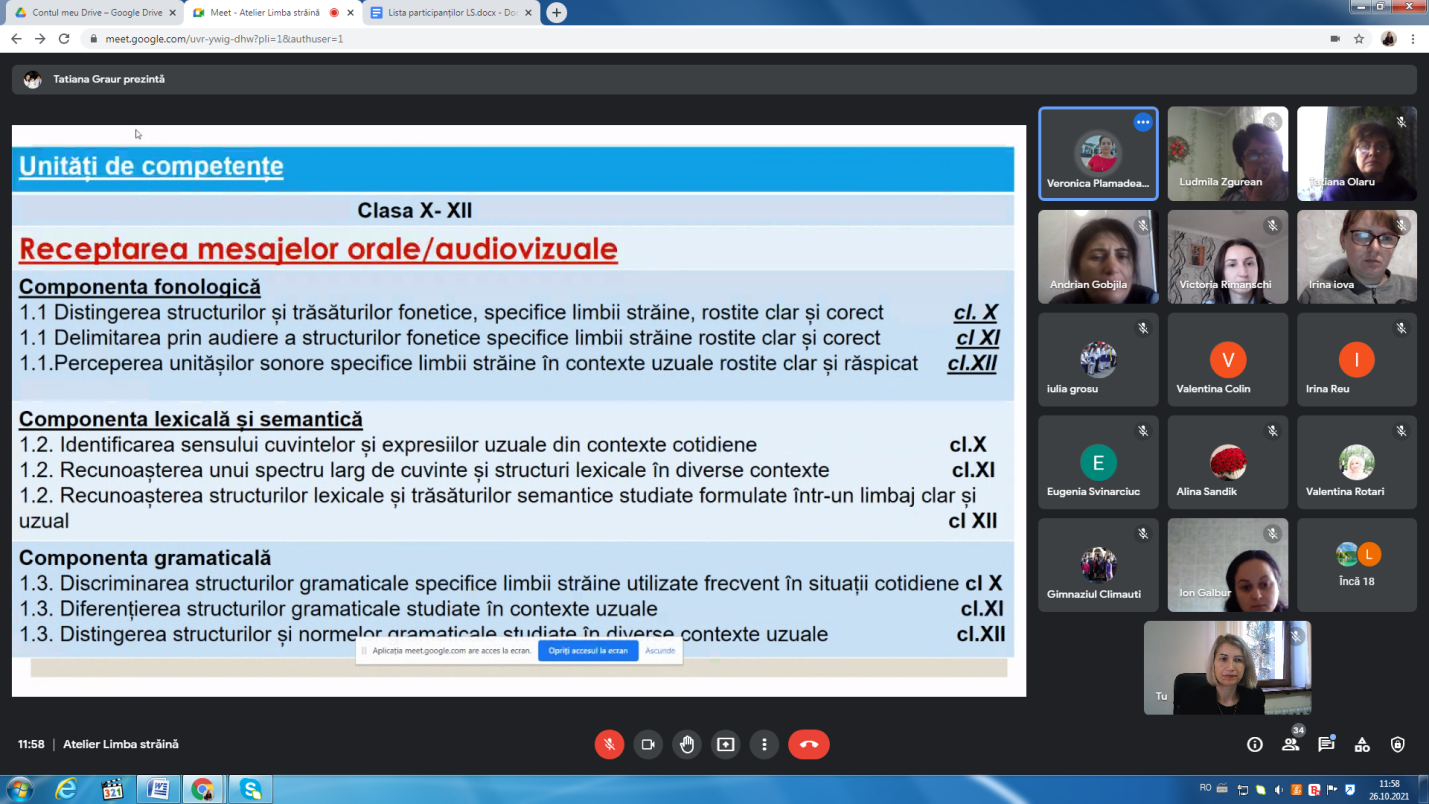
Task: Click 'Opriți accesul la ecran' button
Action: [x=588, y=650]
